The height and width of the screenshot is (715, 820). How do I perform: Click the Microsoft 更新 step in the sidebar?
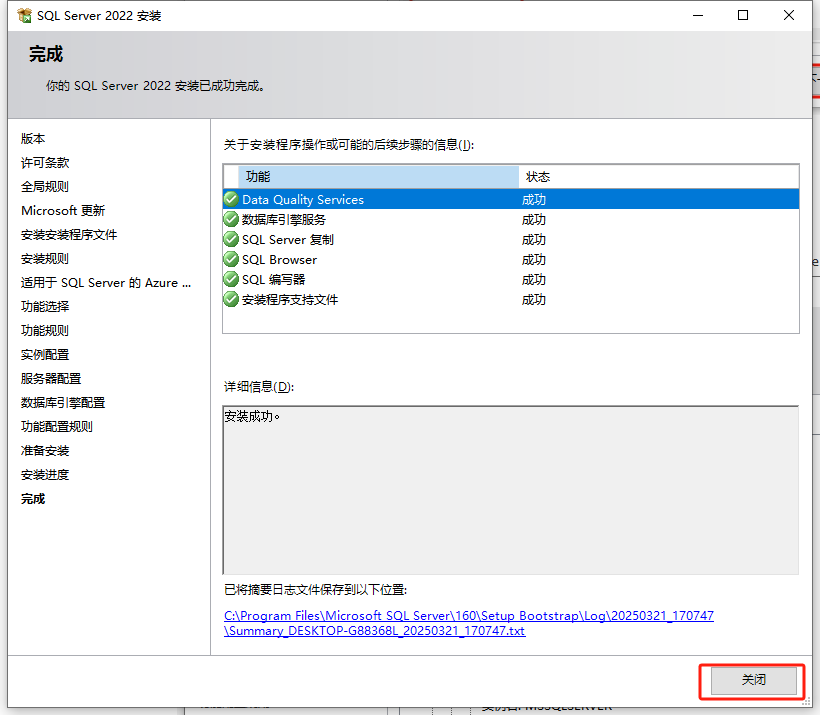63,211
